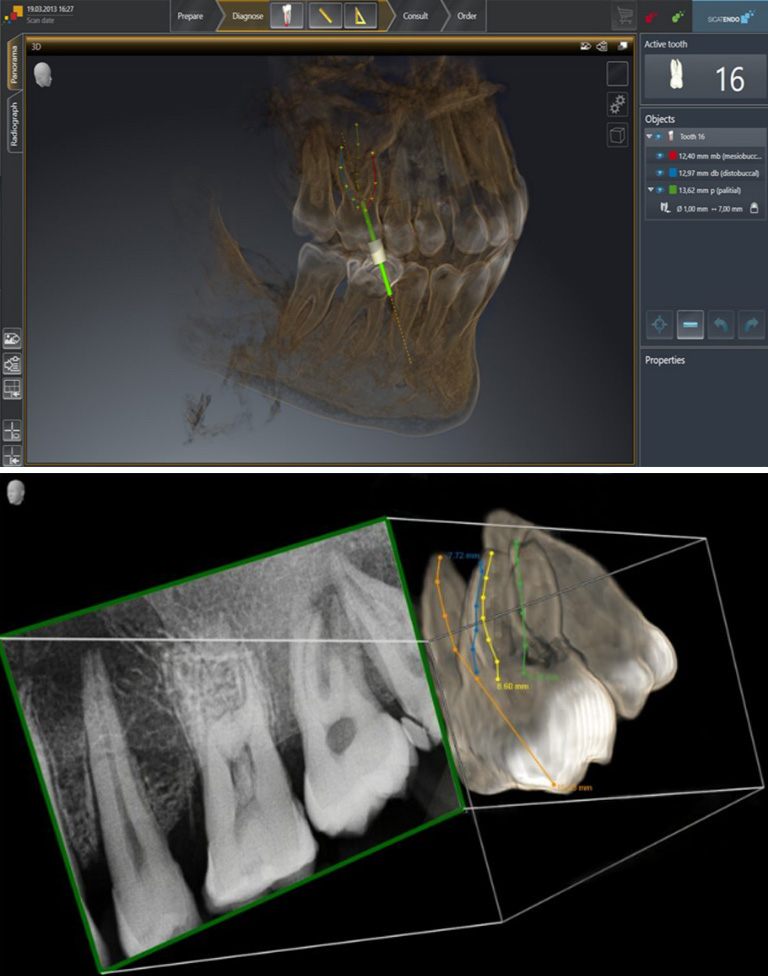Toggle visibility of 12,97 mm distobuccal canal
The image size is (768, 976).
click(661, 173)
